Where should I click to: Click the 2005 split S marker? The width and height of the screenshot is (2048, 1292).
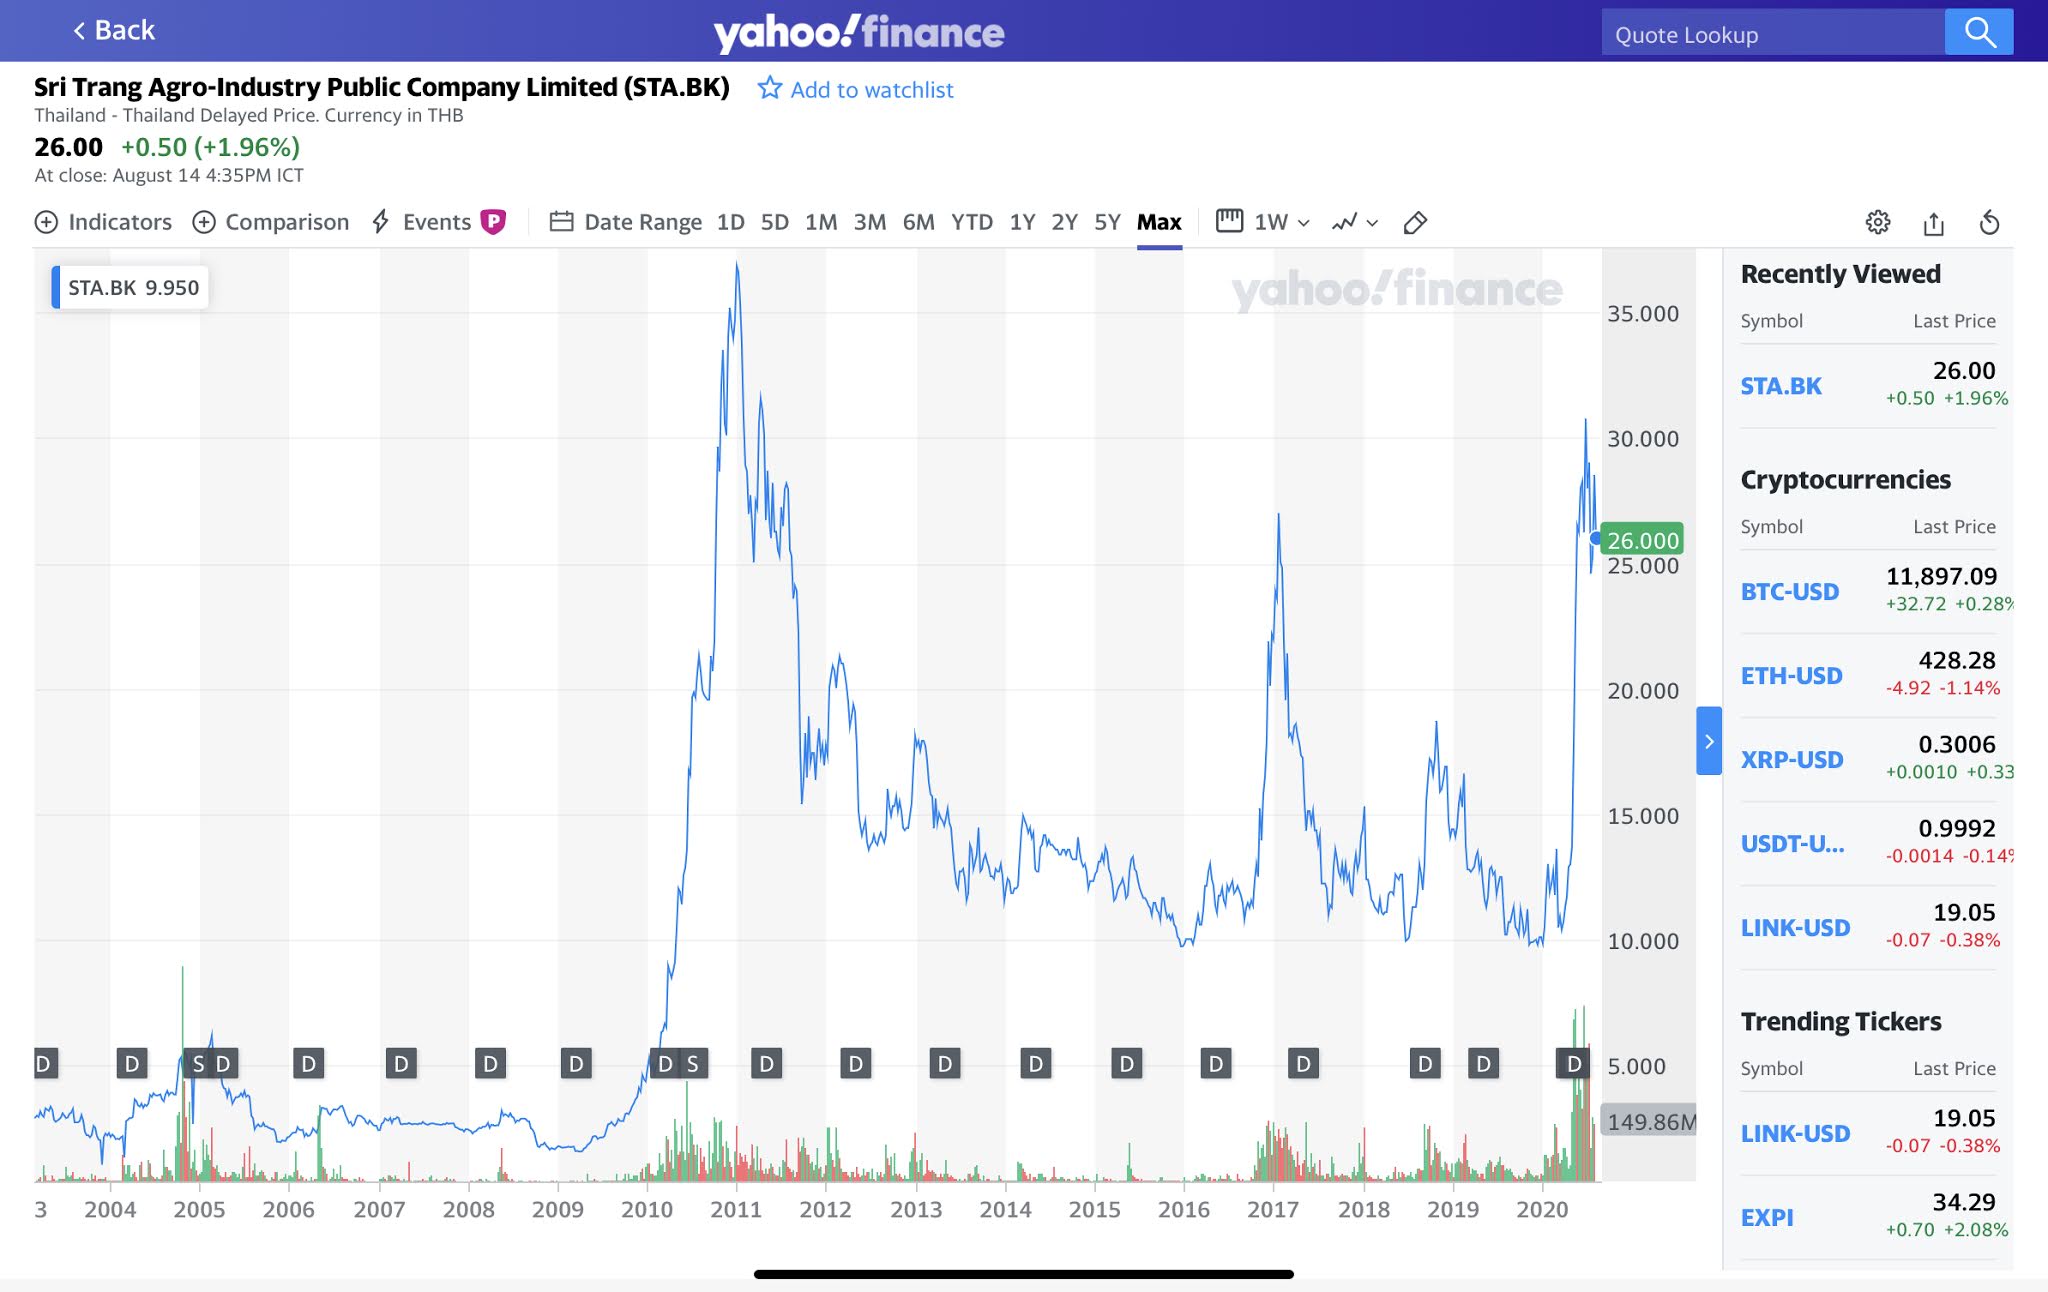198,1064
